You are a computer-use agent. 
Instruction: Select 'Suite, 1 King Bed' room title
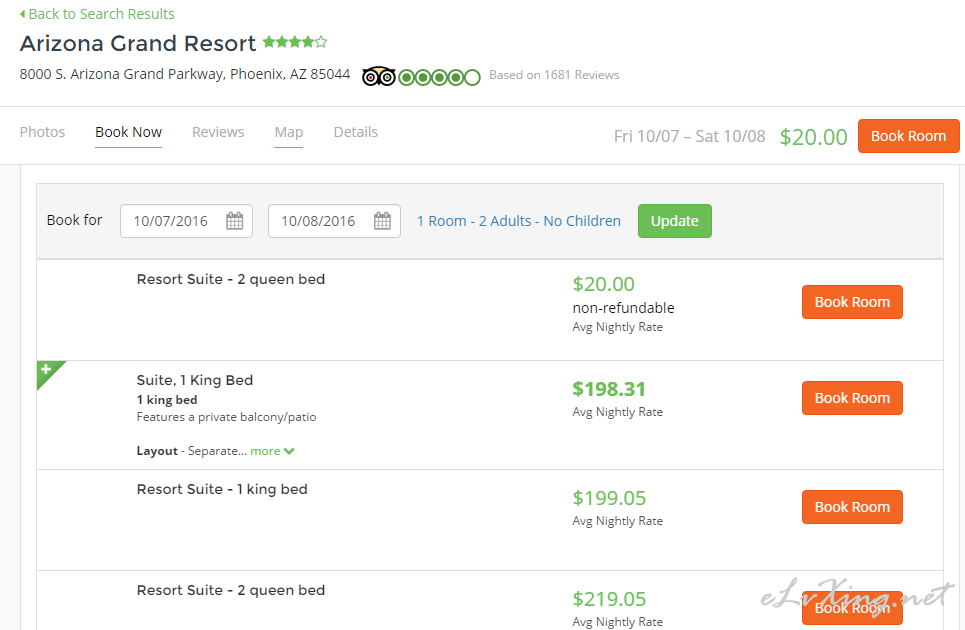(x=194, y=380)
